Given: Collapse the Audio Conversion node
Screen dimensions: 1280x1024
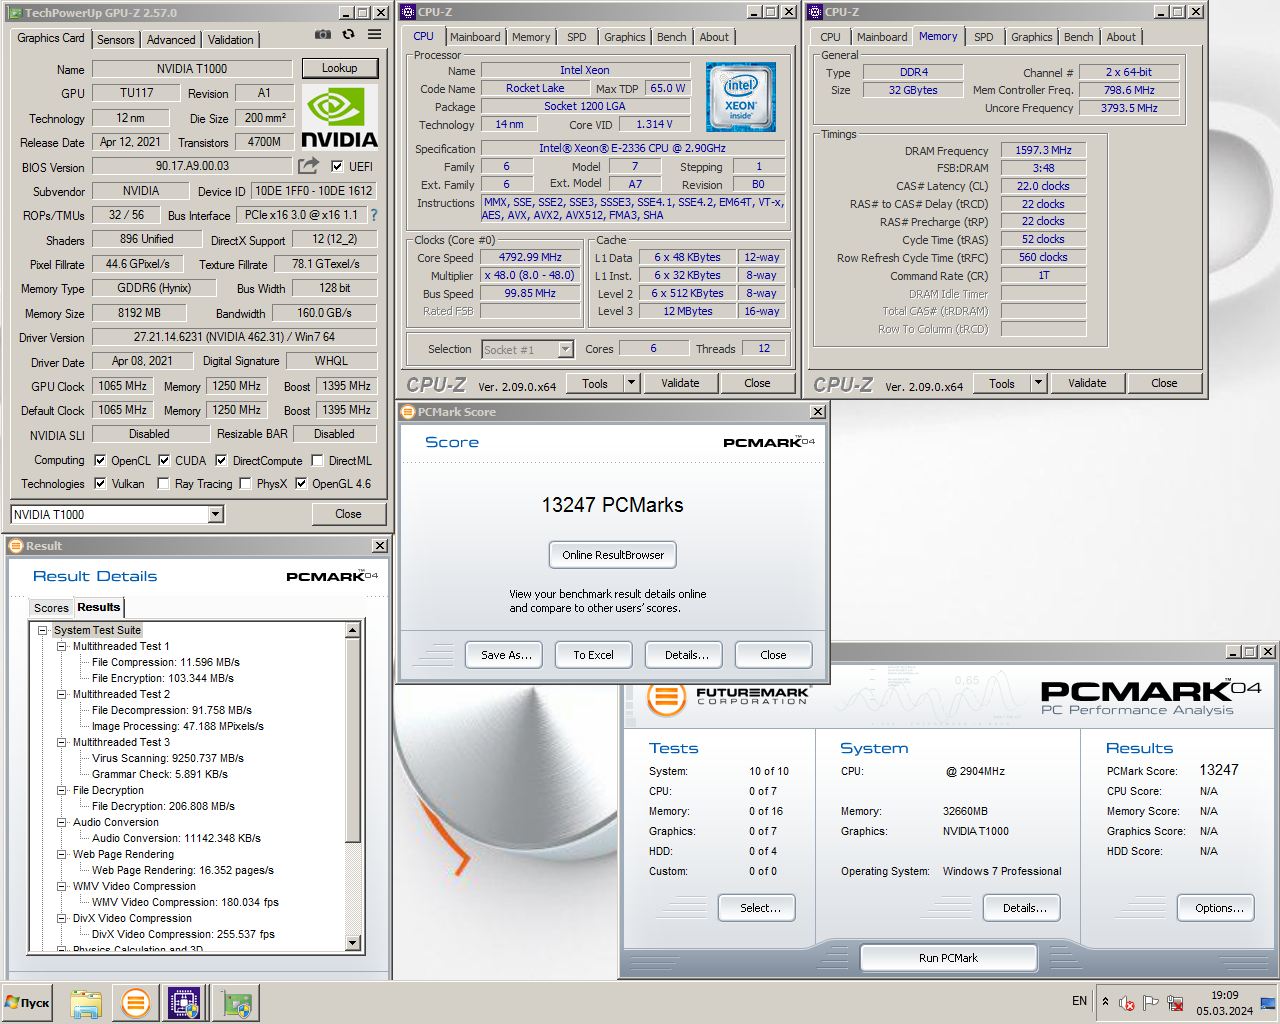Looking at the screenshot, I should 62,822.
